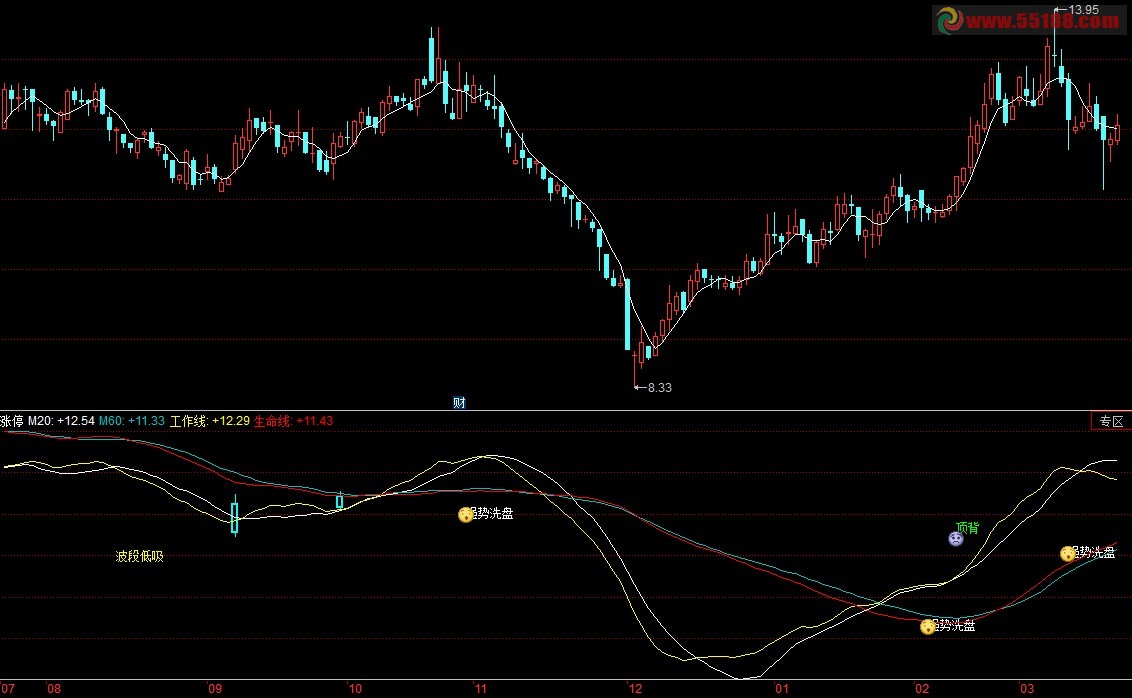Select the 工作线: +12.29 readout

(209, 421)
